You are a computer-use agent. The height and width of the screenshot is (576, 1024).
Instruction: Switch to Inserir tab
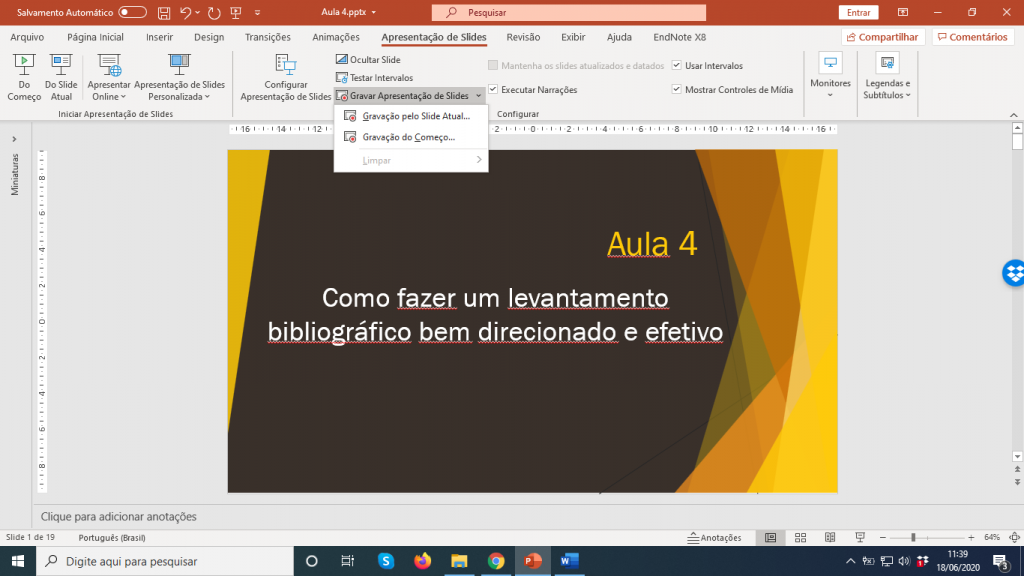click(159, 37)
